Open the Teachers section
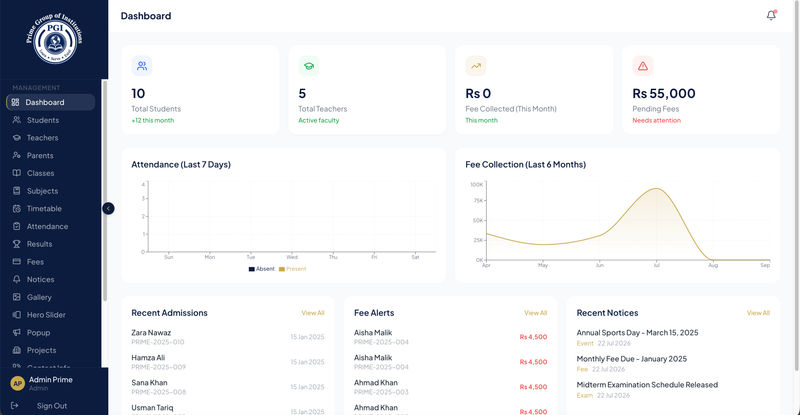The height and width of the screenshot is (415, 800). click(51, 138)
